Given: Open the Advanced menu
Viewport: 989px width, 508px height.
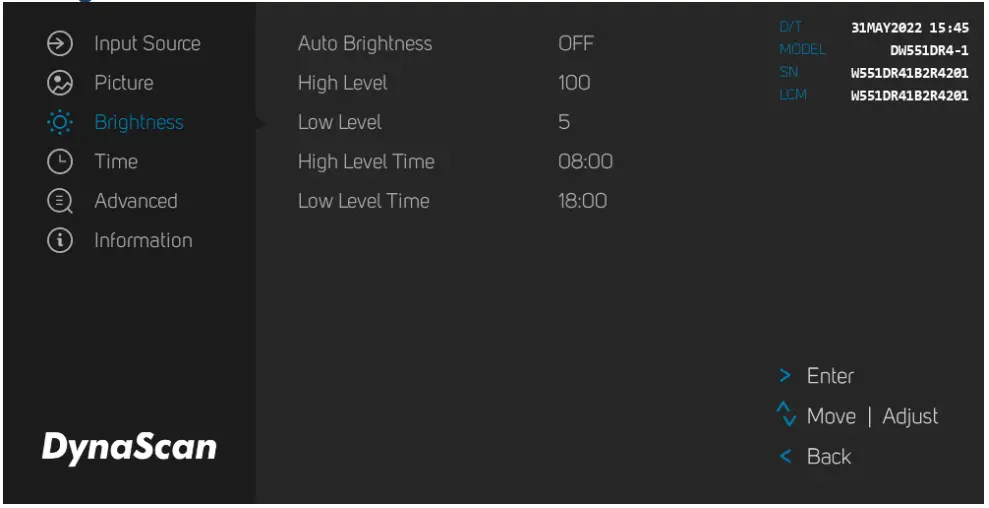Looking at the screenshot, I should coord(135,201).
